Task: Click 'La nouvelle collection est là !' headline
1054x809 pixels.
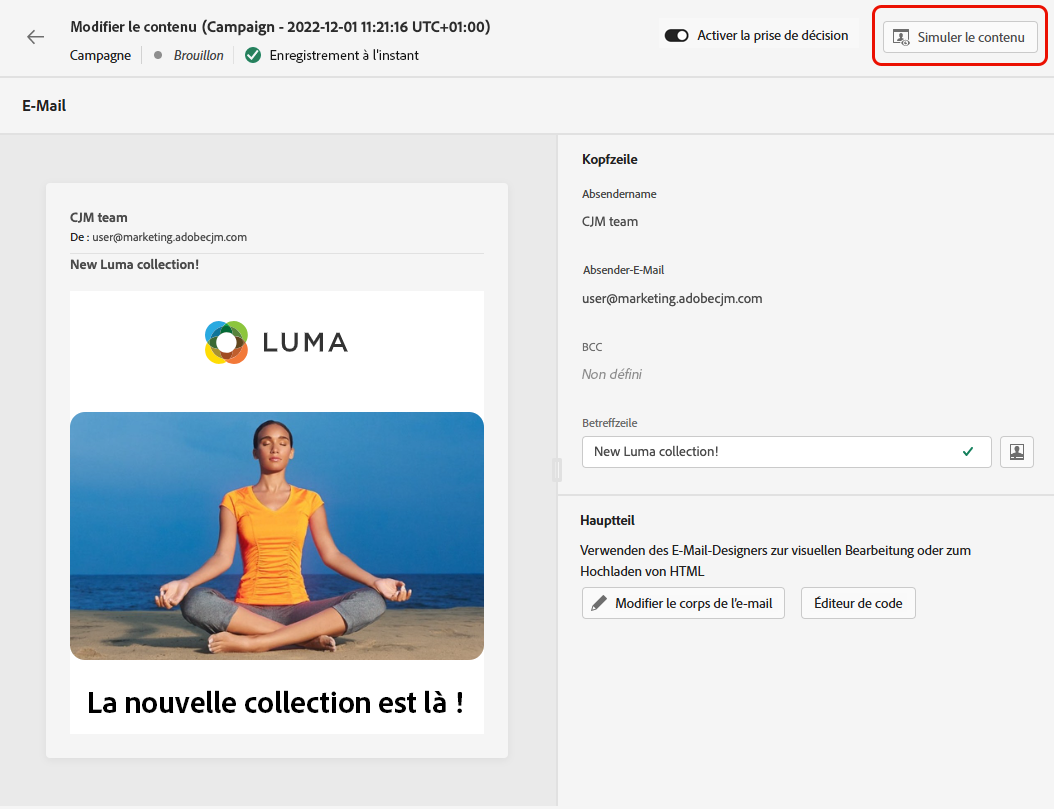Action: tap(276, 702)
